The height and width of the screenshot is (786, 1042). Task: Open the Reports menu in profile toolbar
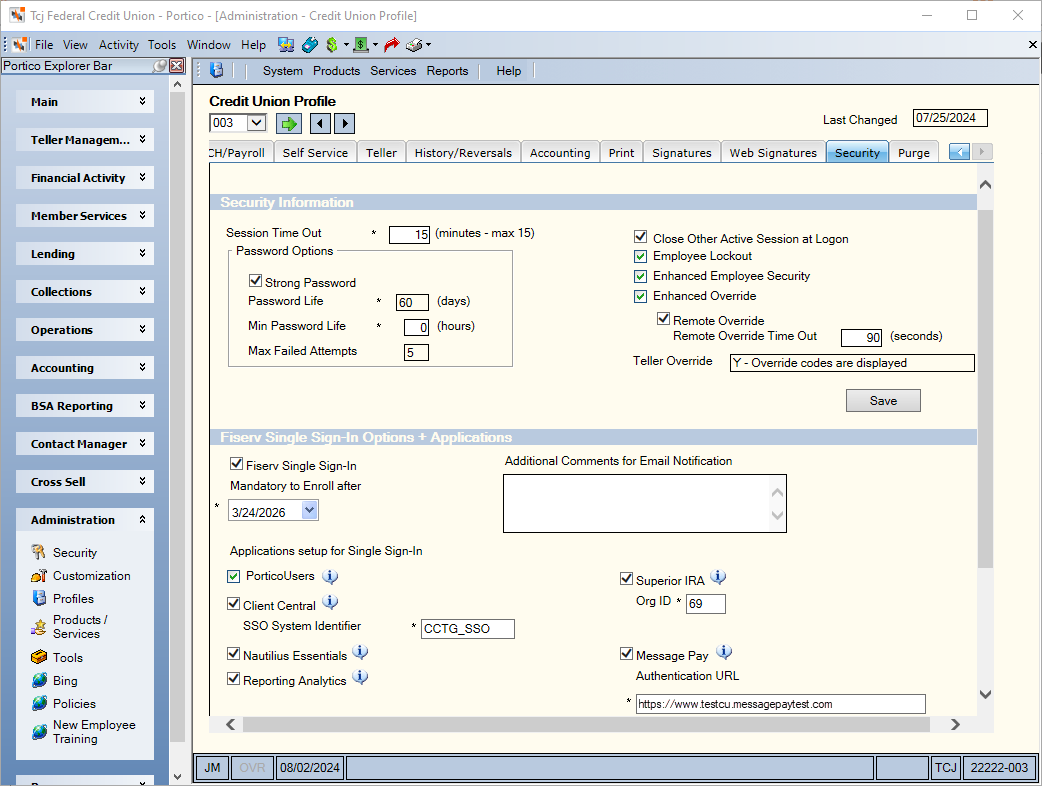coord(447,70)
